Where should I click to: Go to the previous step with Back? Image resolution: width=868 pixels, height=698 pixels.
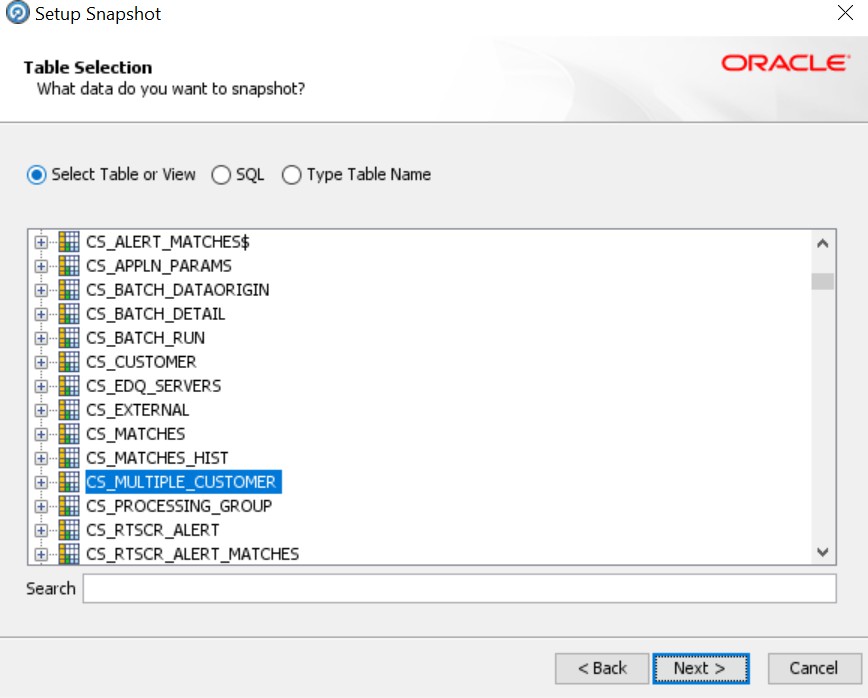[602, 669]
